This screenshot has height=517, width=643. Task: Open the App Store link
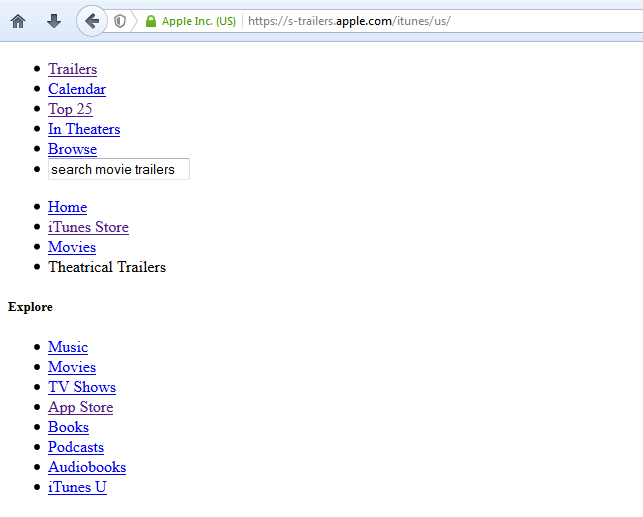(80, 408)
